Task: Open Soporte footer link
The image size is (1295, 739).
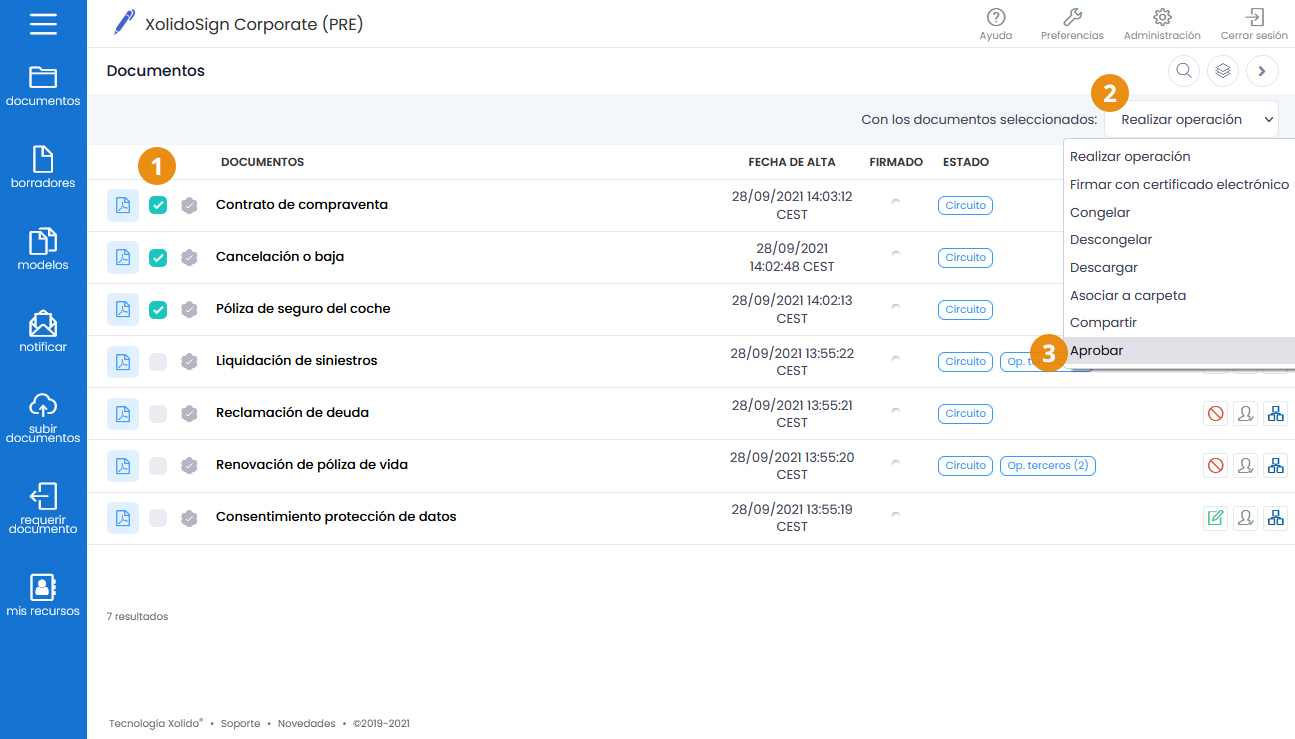Action: click(x=240, y=723)
